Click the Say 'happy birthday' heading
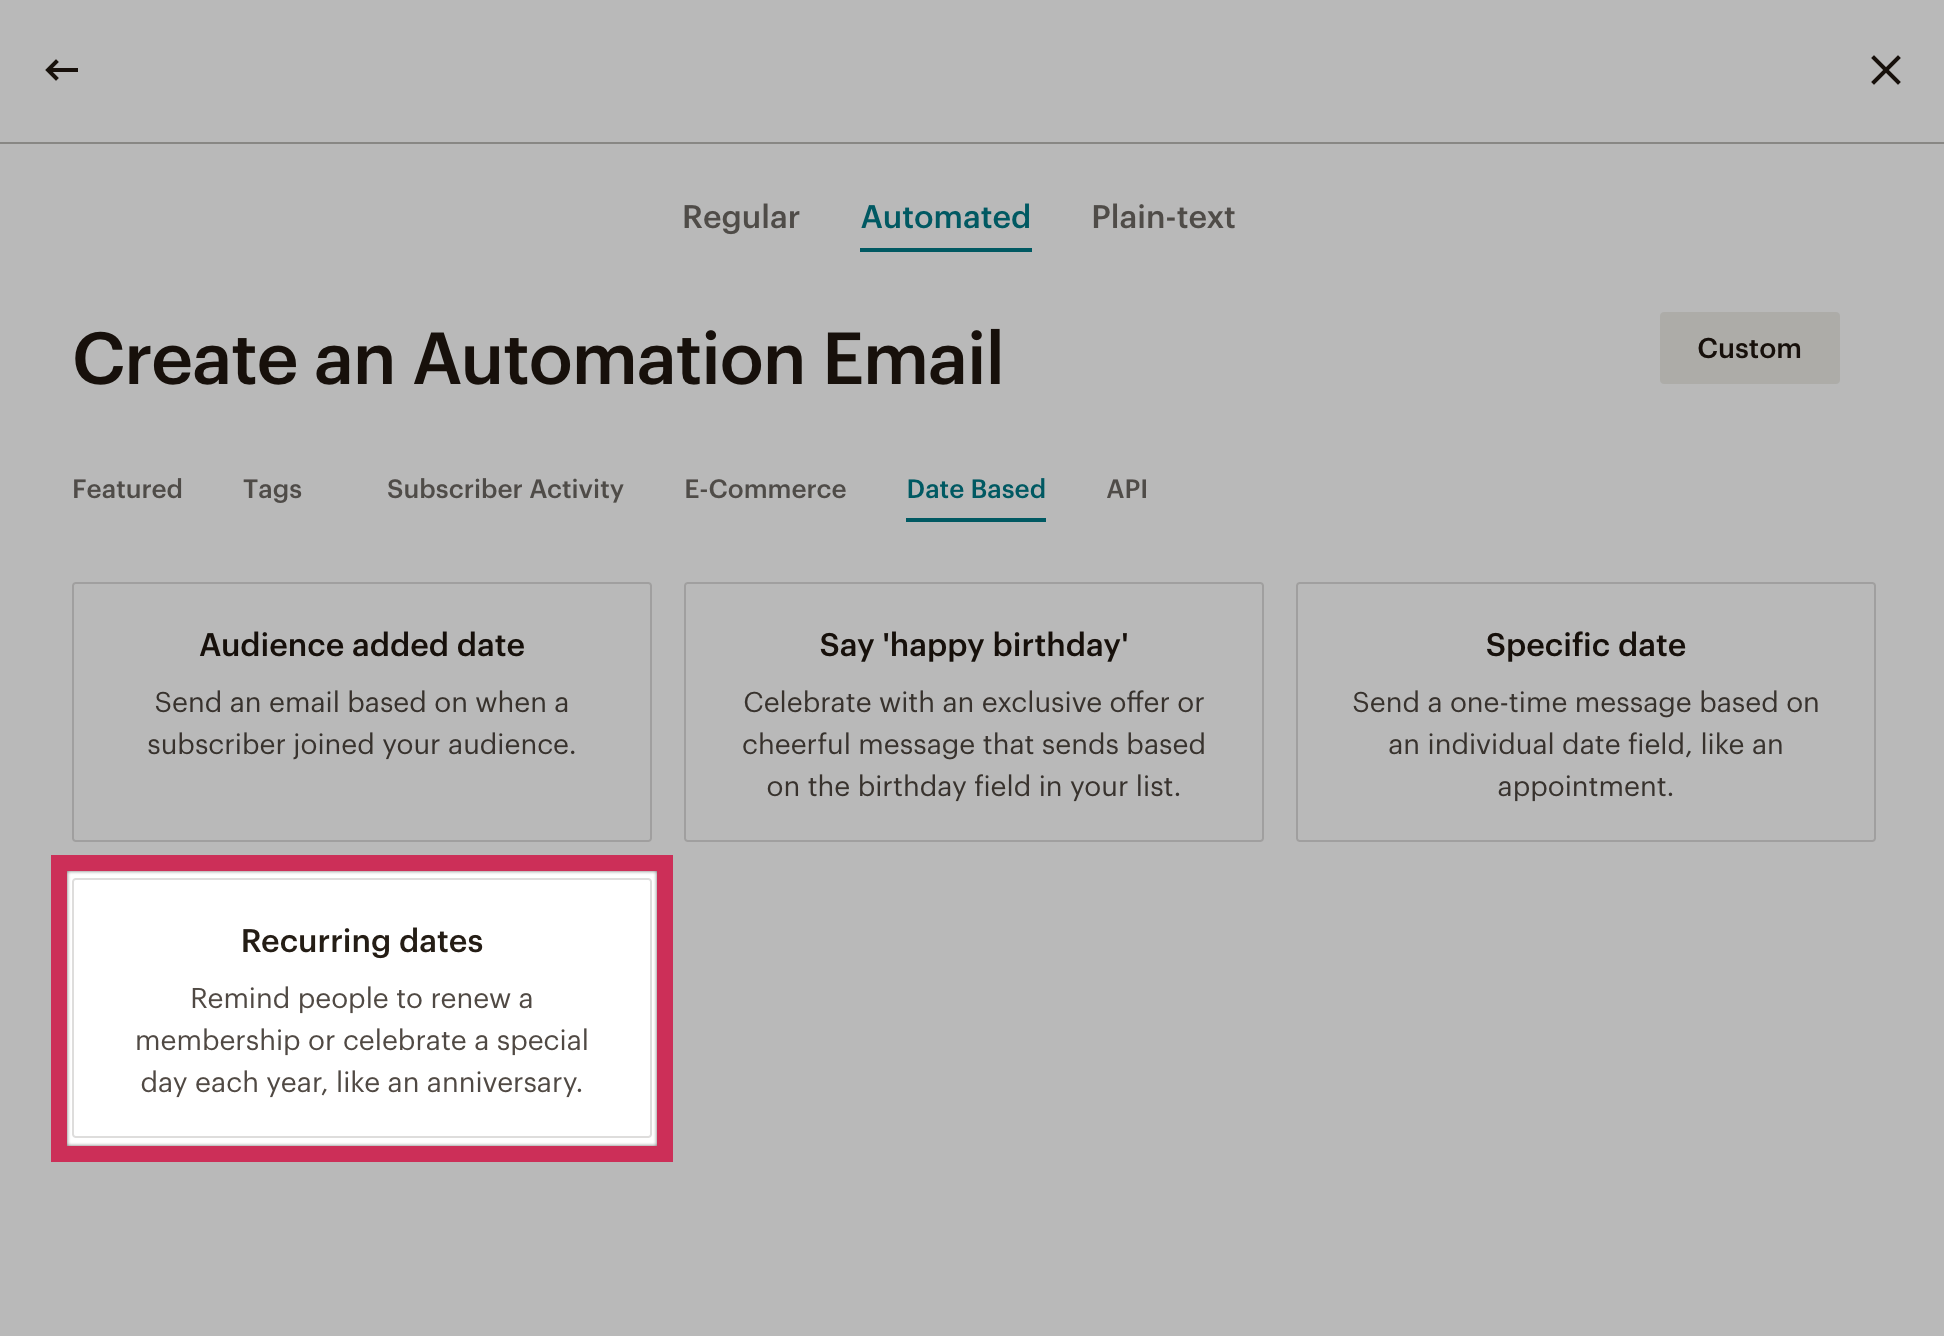1944x1336 pixels. (x=973, y=645)
